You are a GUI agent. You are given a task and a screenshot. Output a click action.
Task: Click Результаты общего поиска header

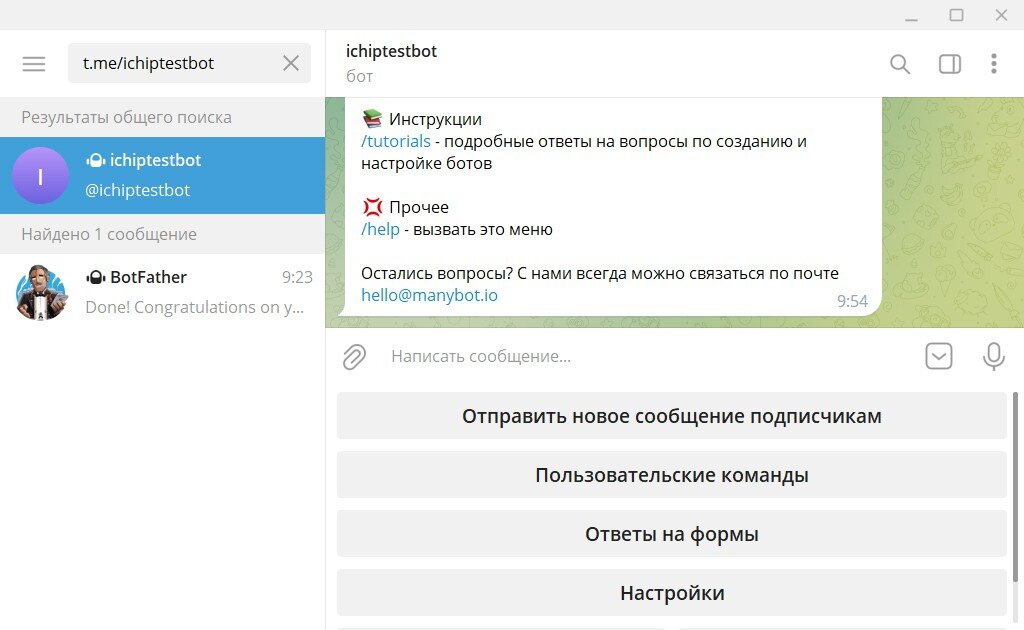click(x=126, y=118)
